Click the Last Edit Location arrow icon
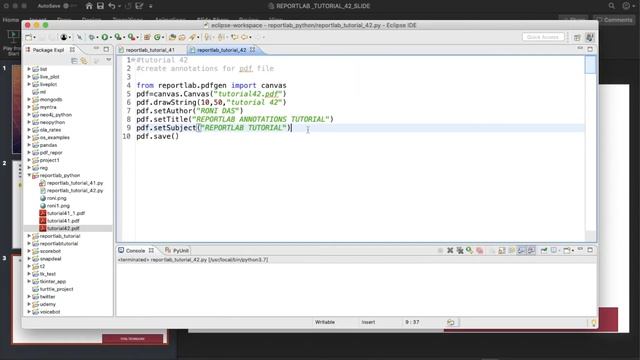The height and width of the screenshot is (360, 640). [x=234, y=37]
